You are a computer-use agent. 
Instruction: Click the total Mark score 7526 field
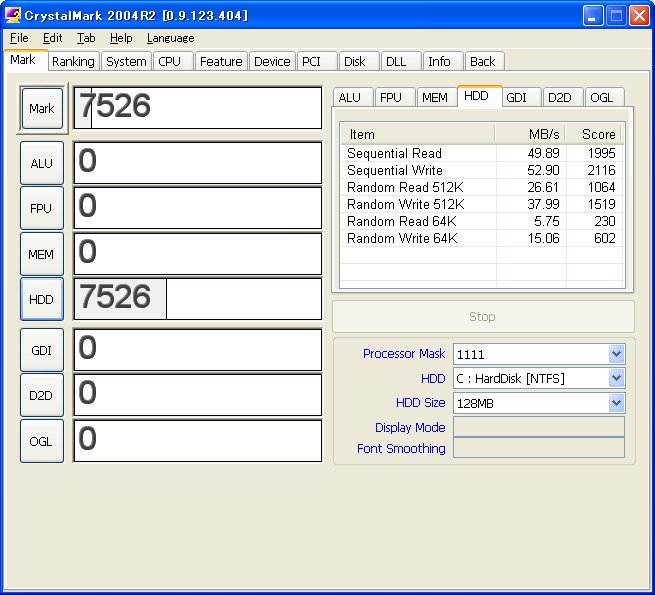click(198, 108)
